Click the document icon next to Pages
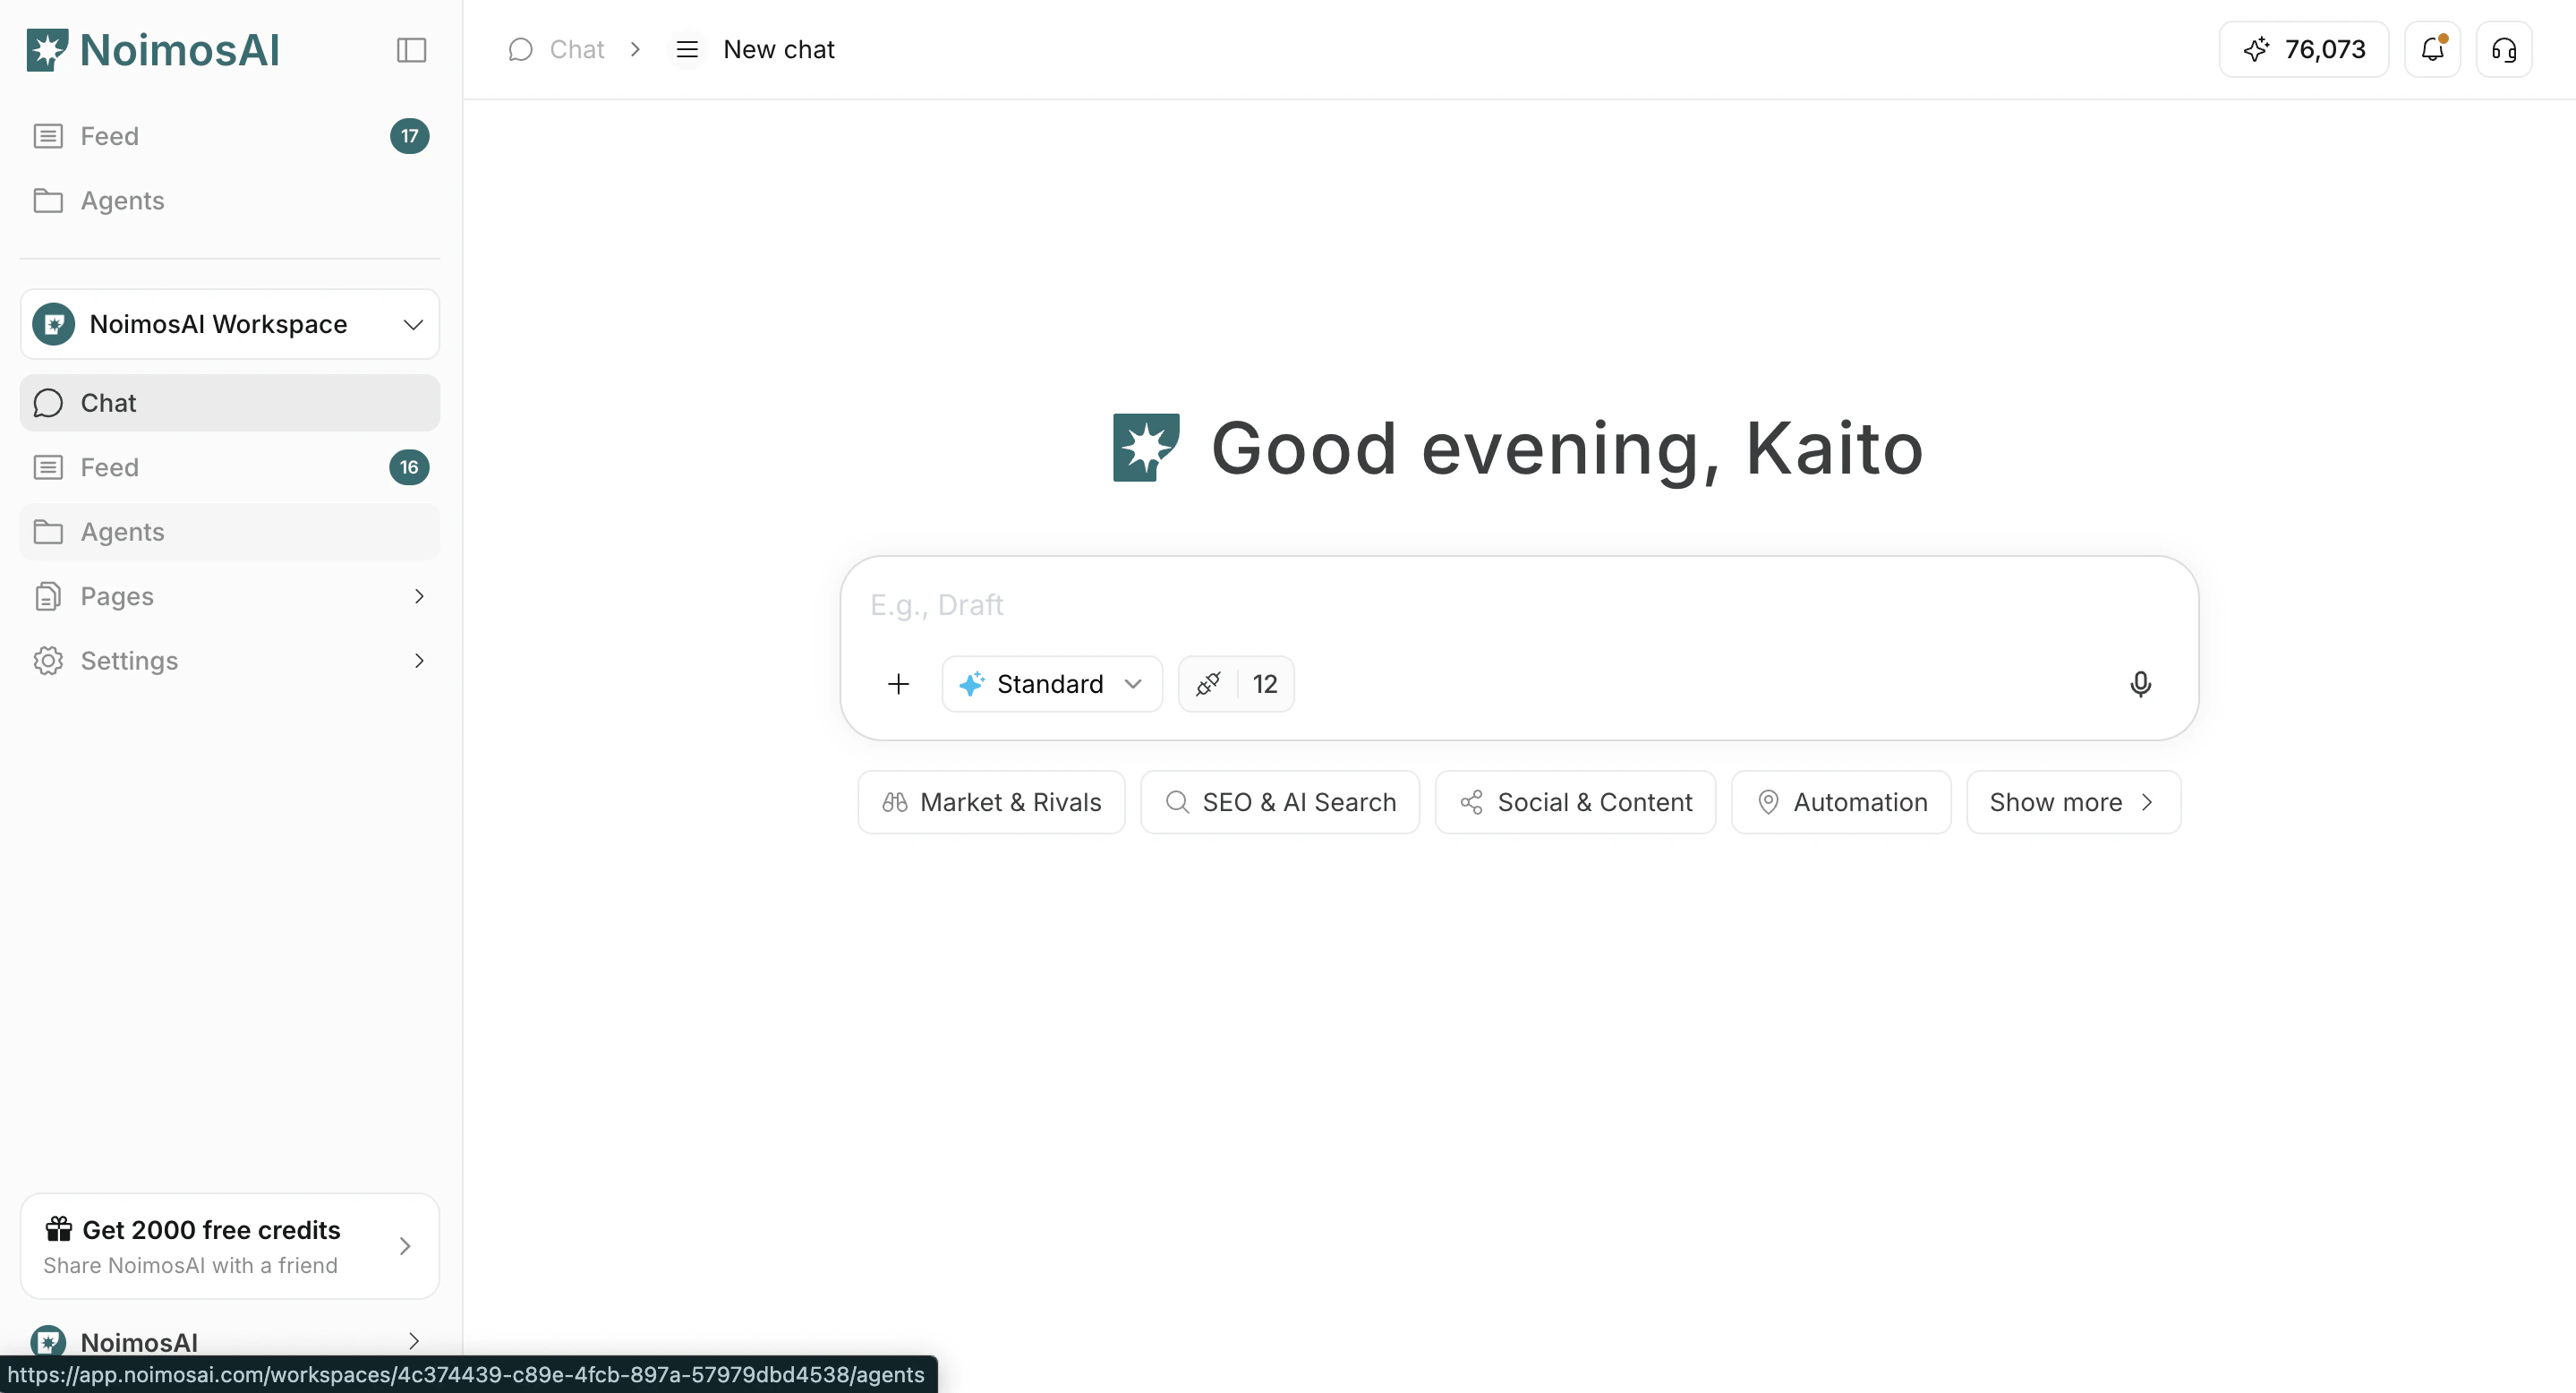 click(48, 596)
